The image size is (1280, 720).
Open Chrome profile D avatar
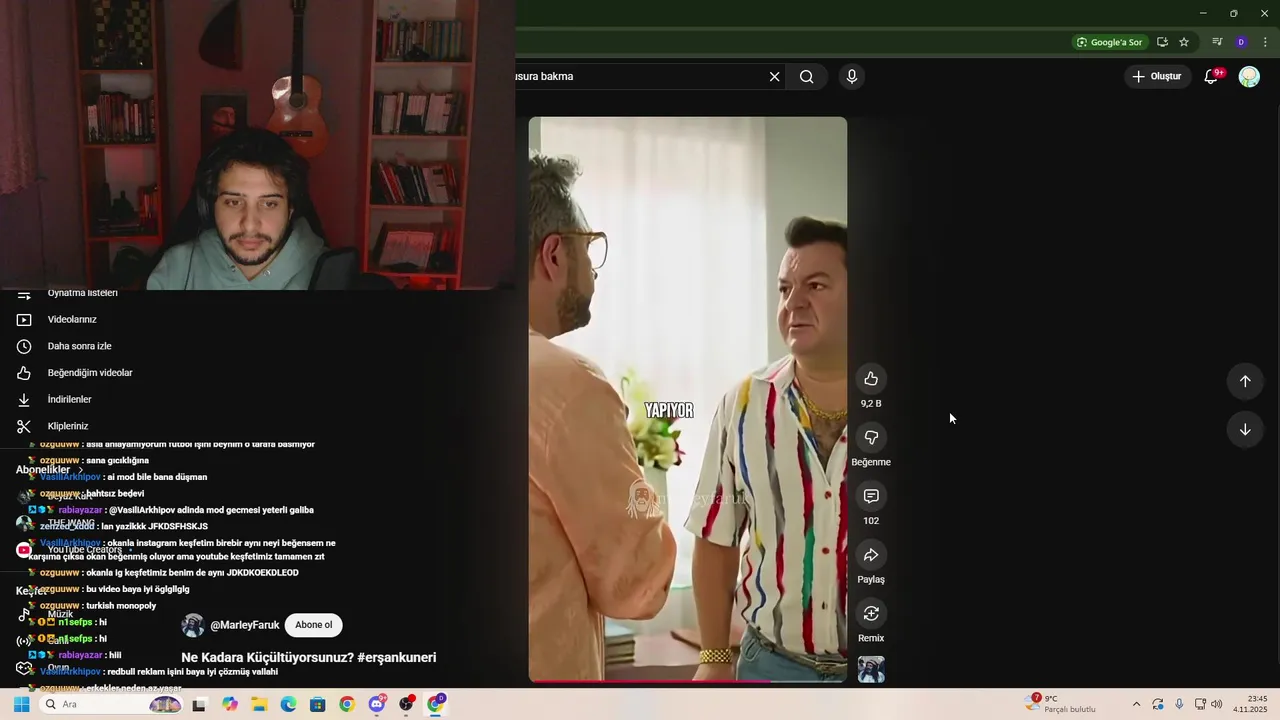[1241, 42]
